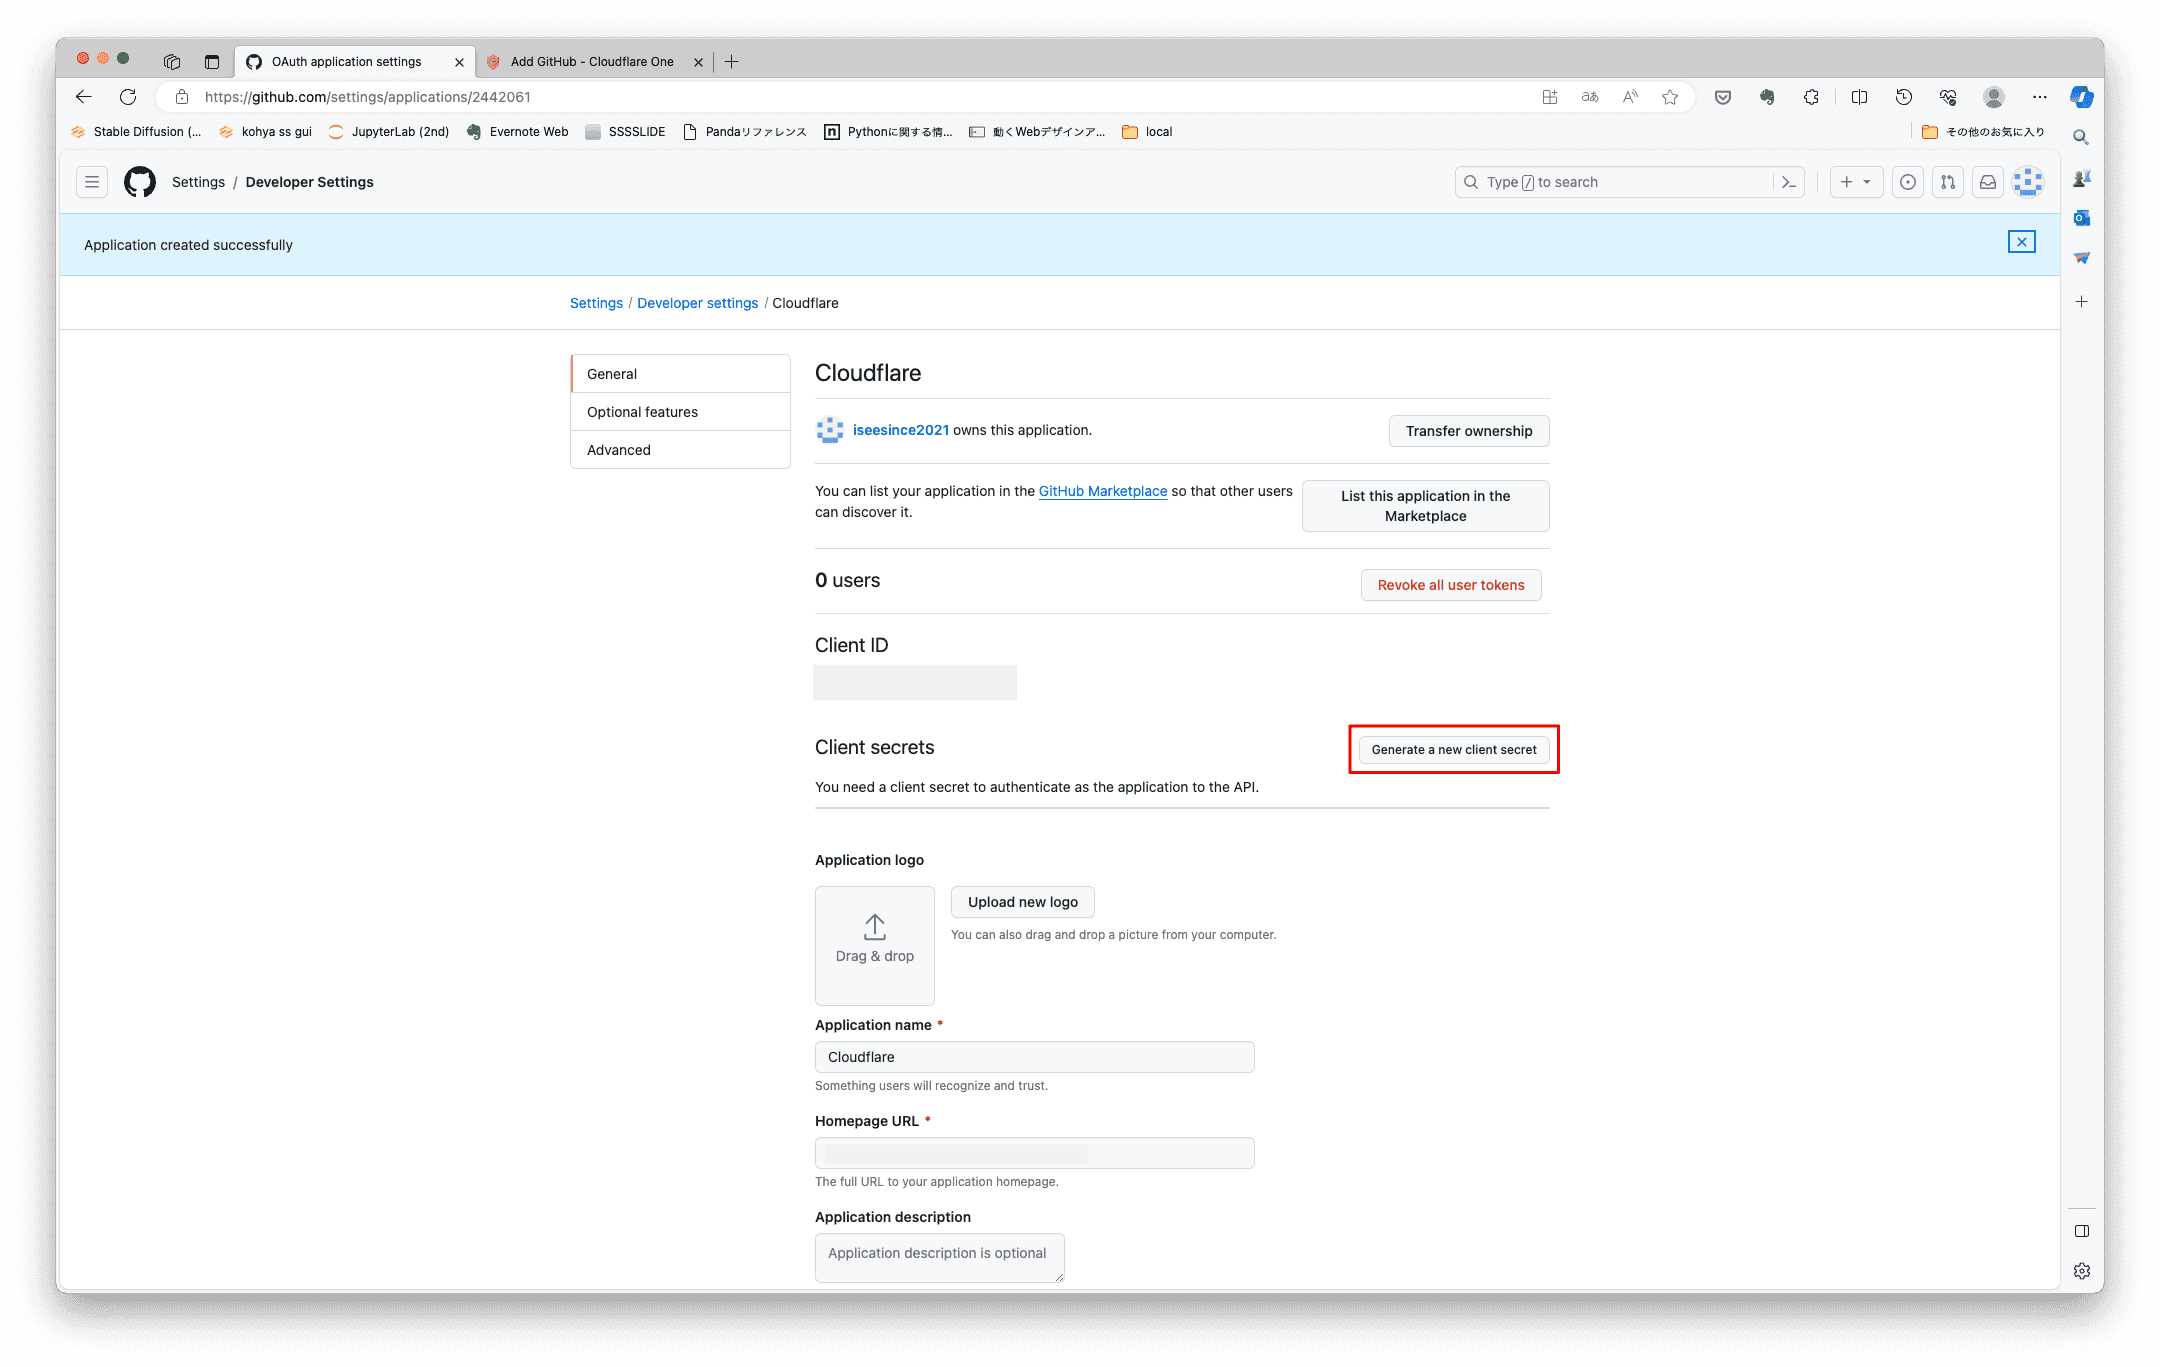Click the GitHub Octocat logo

pos(140,182)
